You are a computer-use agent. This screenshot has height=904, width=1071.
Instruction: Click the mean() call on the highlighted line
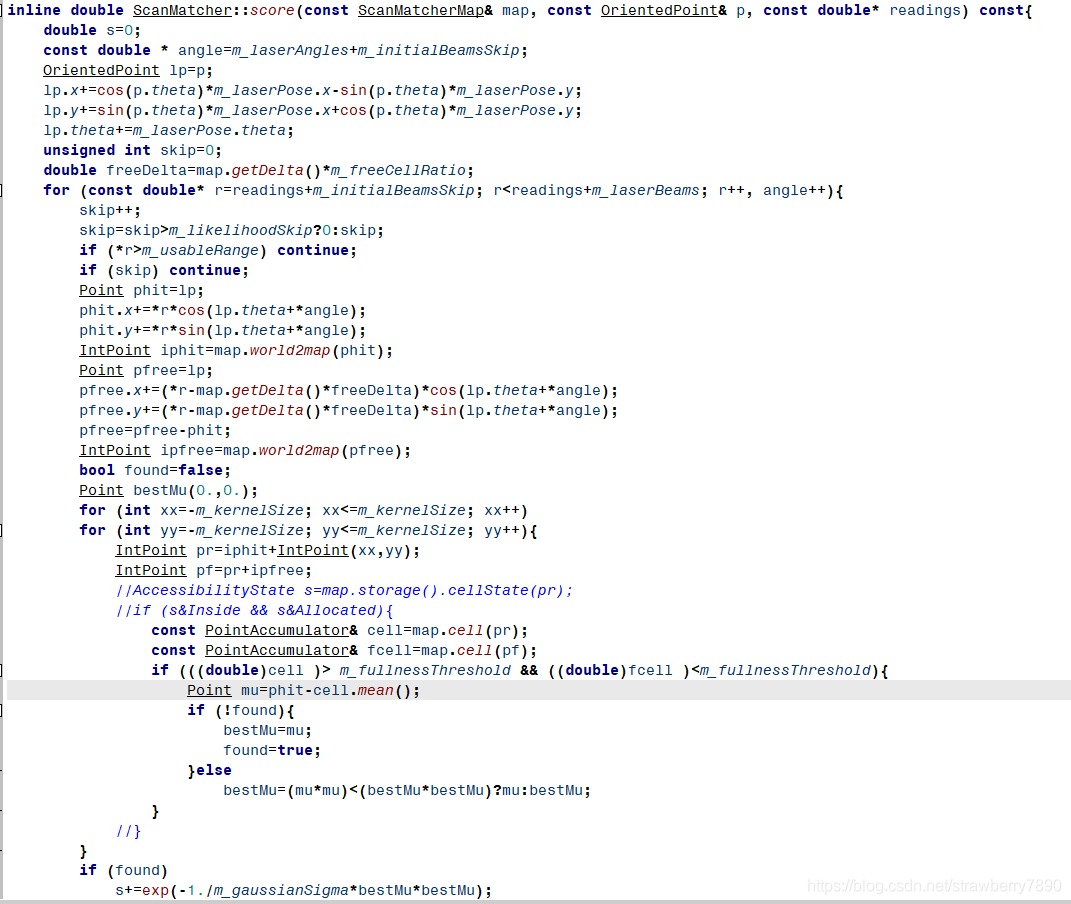click(x=389, y=690)
